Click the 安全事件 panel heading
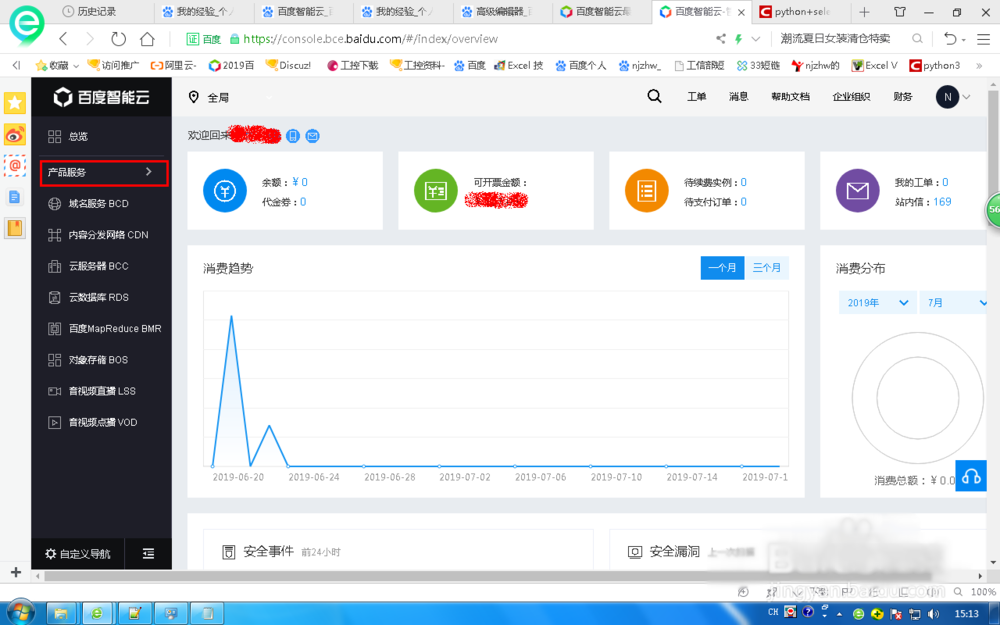The height and width of the screenshot is (625, 1000). [268, 552]
